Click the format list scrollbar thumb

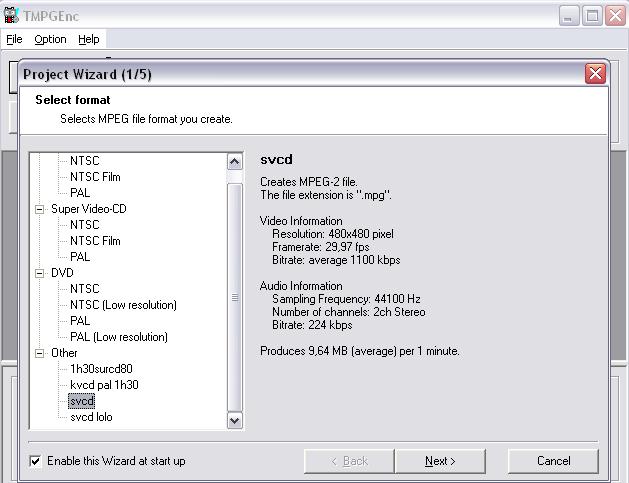click(235, 298)
